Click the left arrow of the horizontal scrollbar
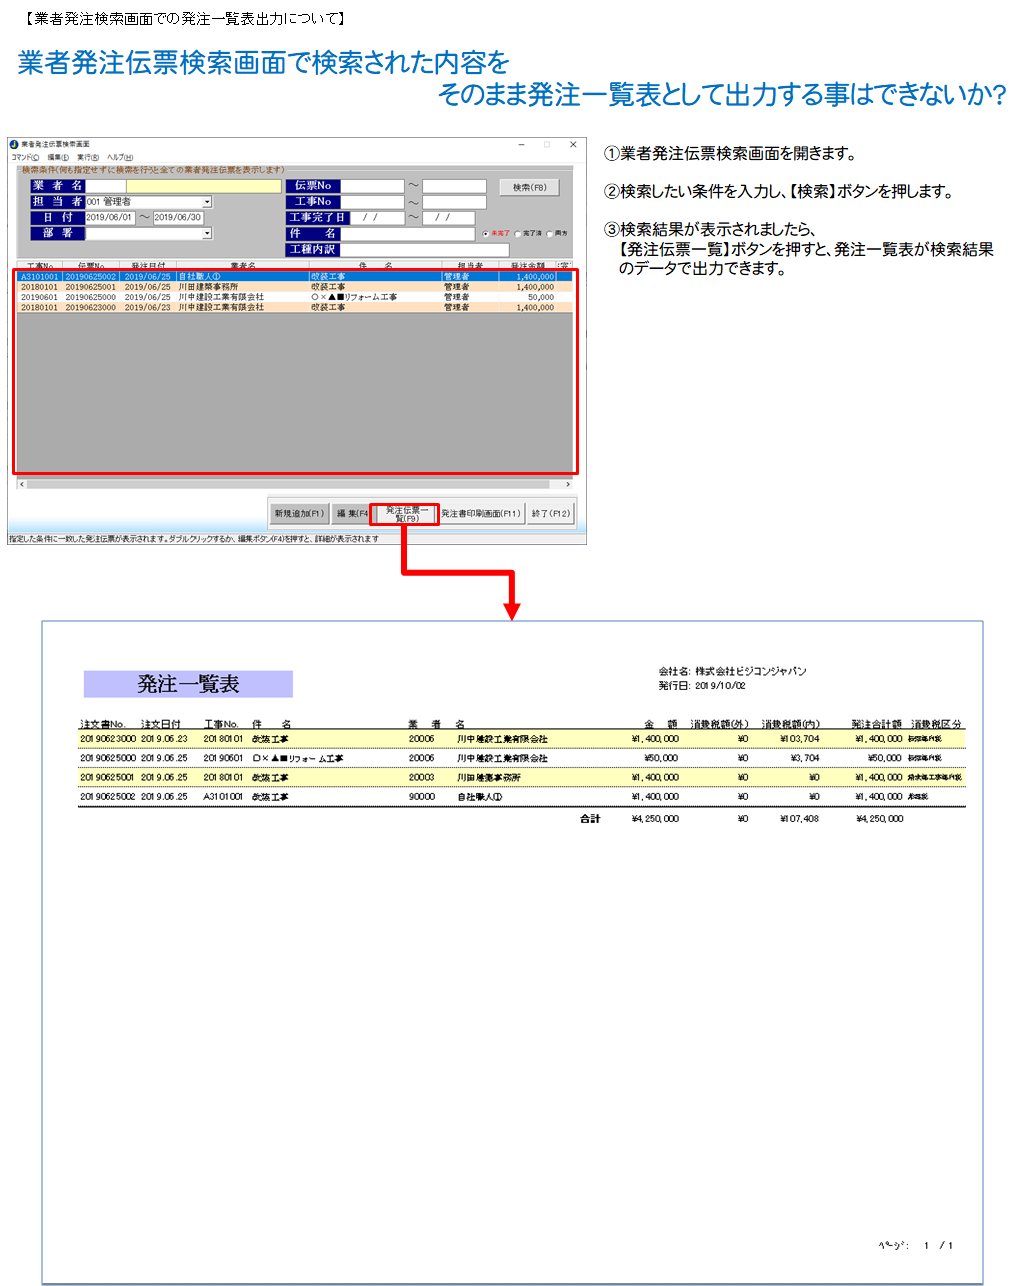Viewport: 1023px width, 1286px height. coord(21,484)
